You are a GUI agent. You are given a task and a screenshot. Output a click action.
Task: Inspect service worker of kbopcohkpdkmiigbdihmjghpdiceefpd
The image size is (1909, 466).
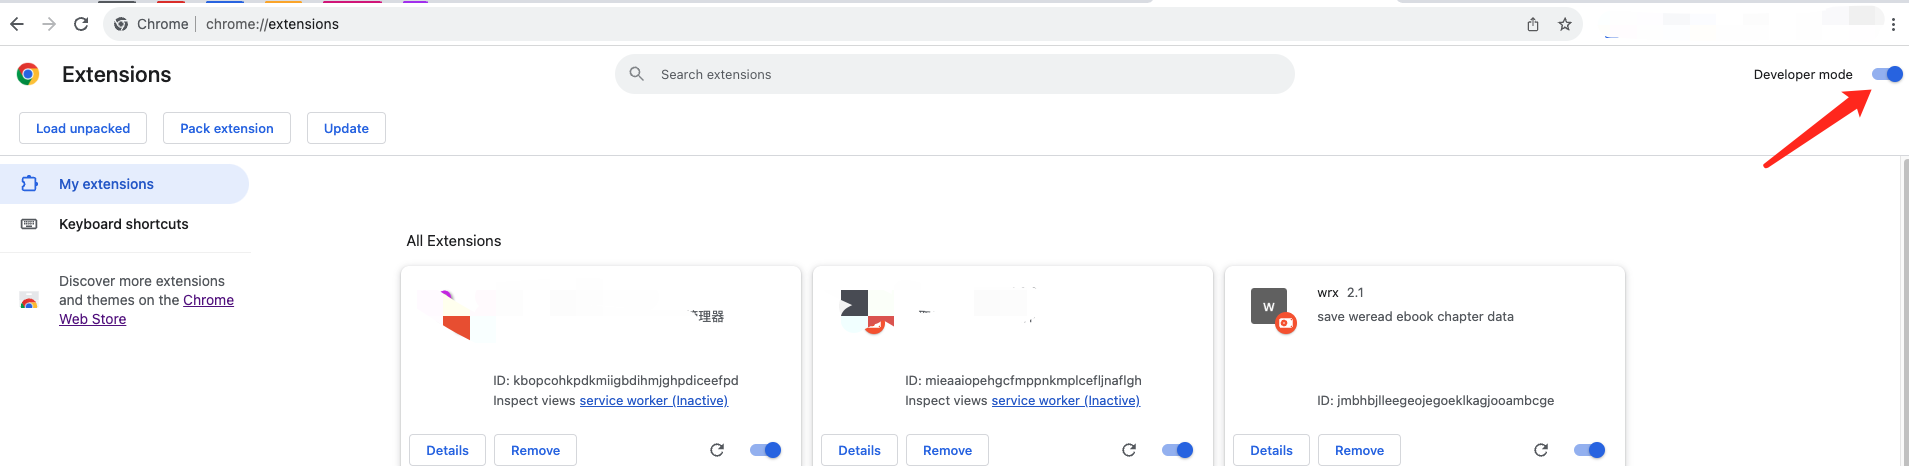pos(654,401)
